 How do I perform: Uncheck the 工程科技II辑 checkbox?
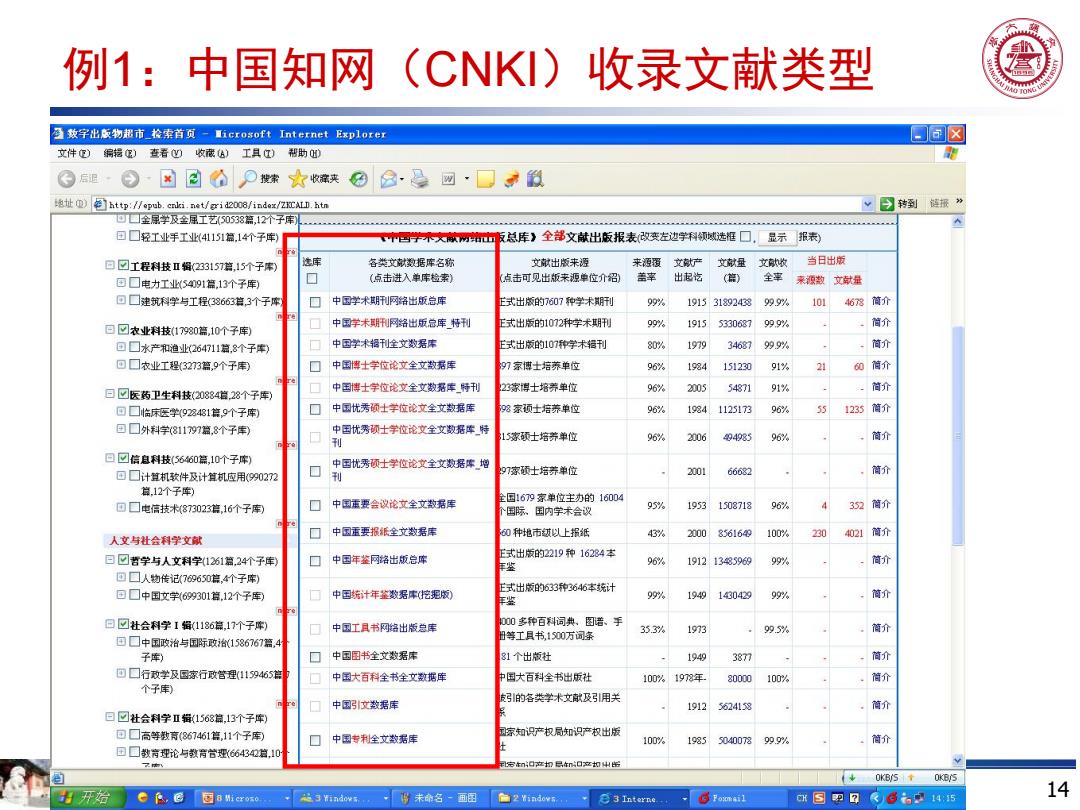click(123, 265)
